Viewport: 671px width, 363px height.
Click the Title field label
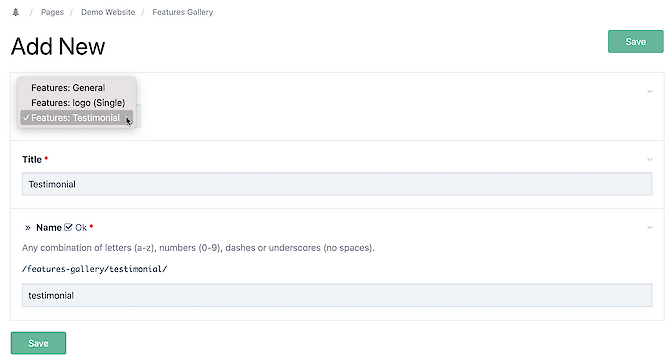click(x=32, y=159)
